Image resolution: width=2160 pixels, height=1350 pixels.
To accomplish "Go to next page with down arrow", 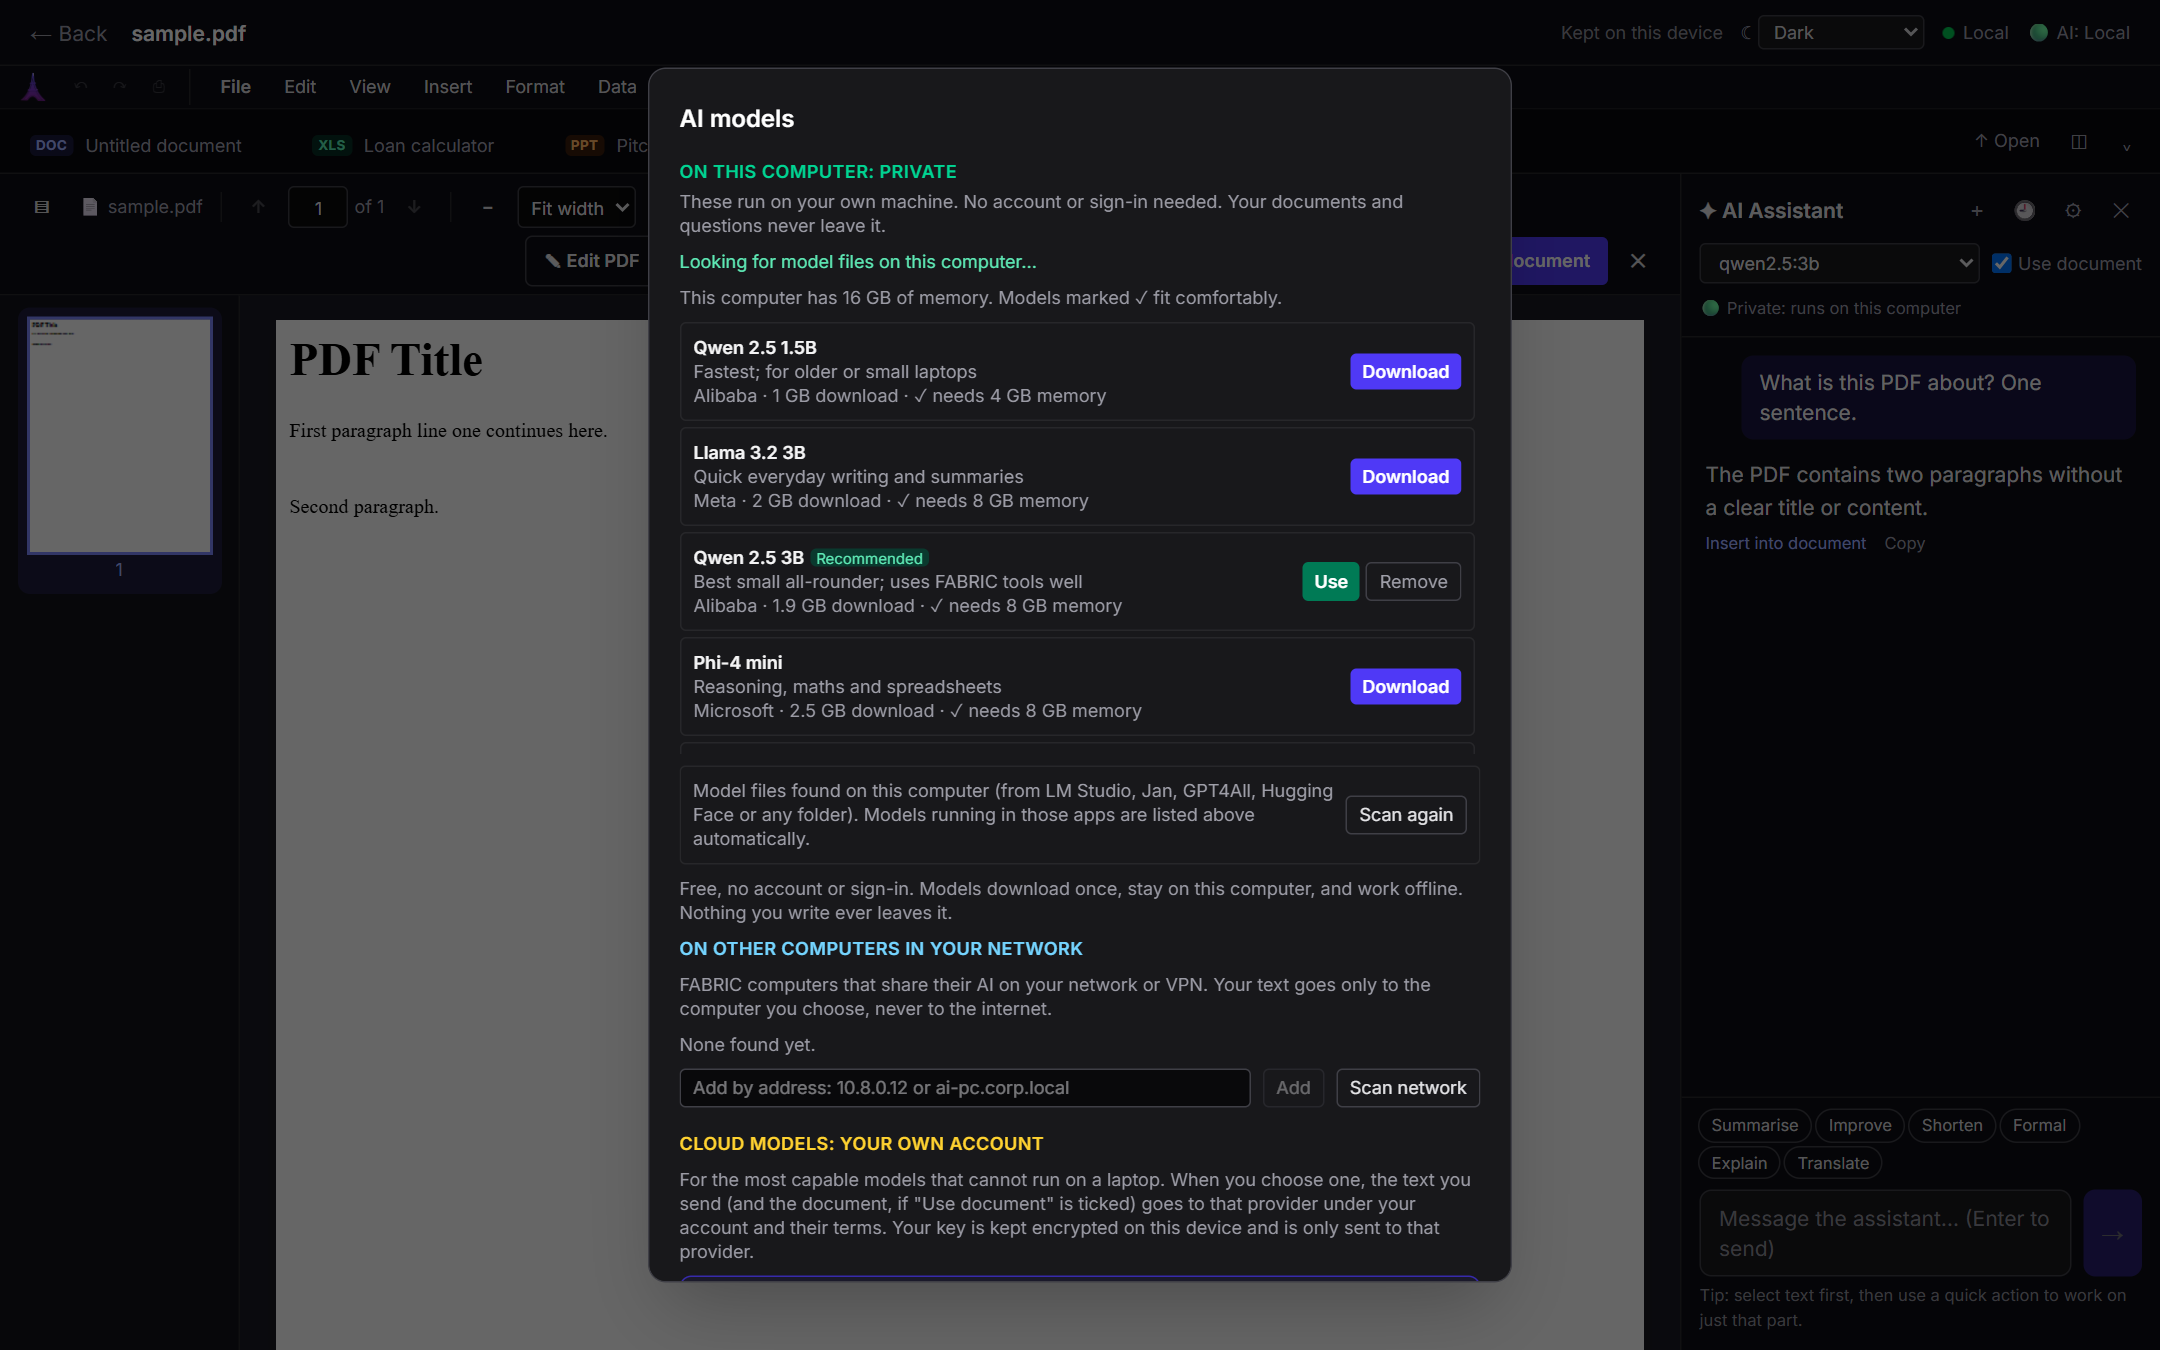I will [x=414, y=207].
